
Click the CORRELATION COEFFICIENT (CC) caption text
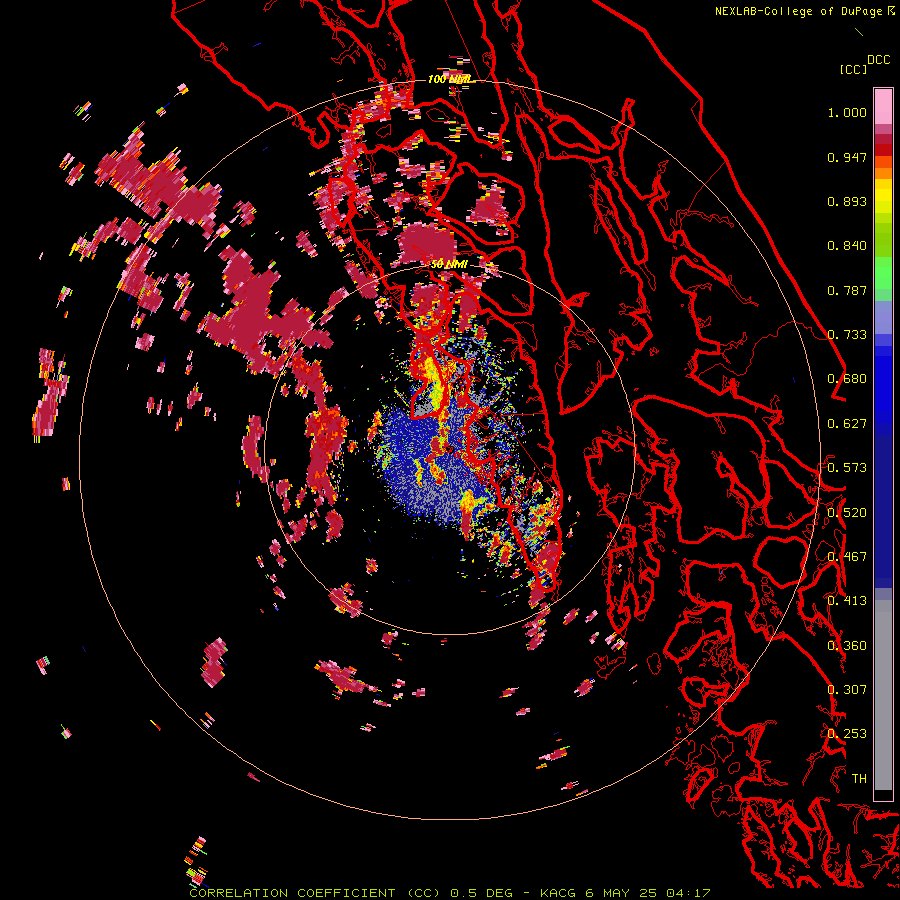pyautogui.click(x=315, y=893)
